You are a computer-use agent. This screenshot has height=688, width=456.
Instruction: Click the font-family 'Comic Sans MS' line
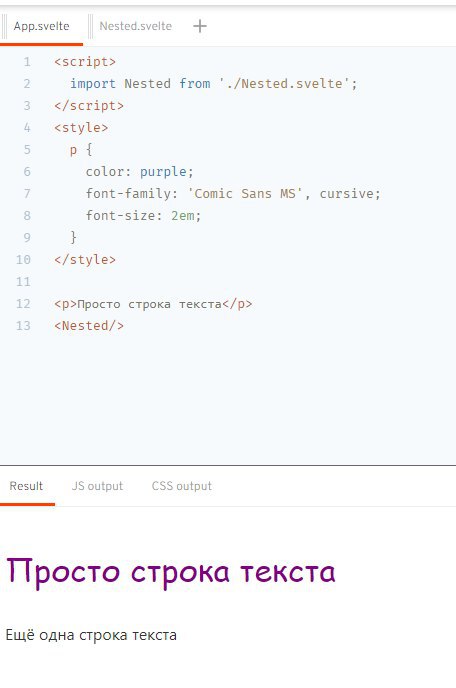[233, 193]
